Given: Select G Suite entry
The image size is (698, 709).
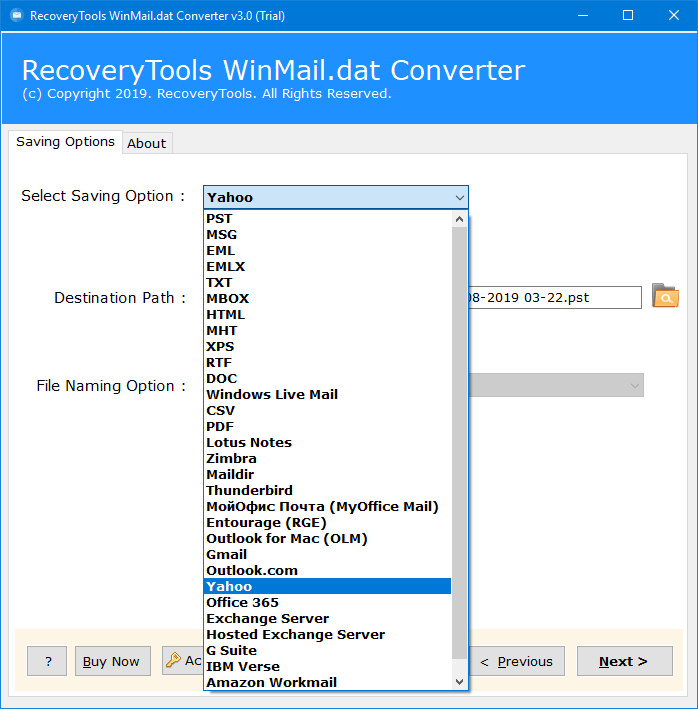Looking at the screenshot, I should tap(327, 650).
